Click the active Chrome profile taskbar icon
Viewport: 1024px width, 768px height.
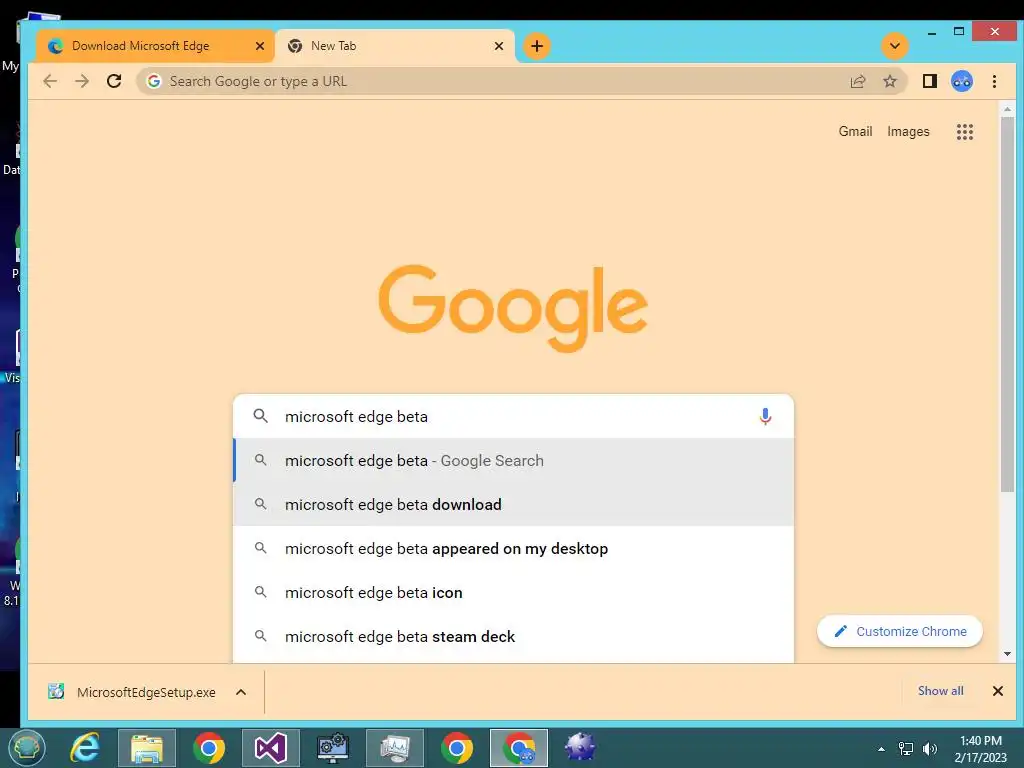point(519,748)
